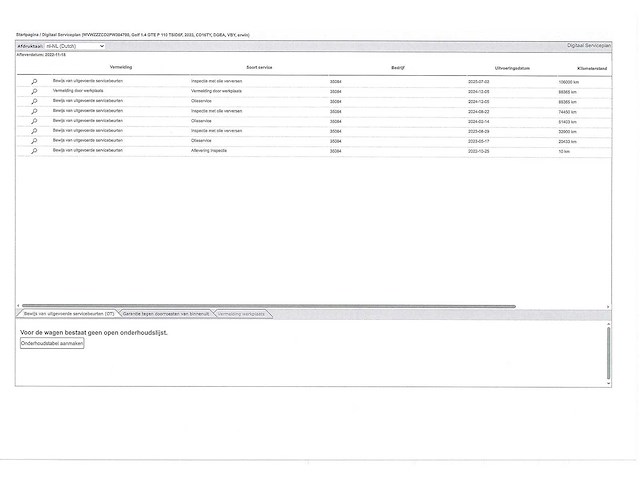
Task: Click the 'Bedrijf' column header
Action: pyautogui.click(x=397, y=67)
